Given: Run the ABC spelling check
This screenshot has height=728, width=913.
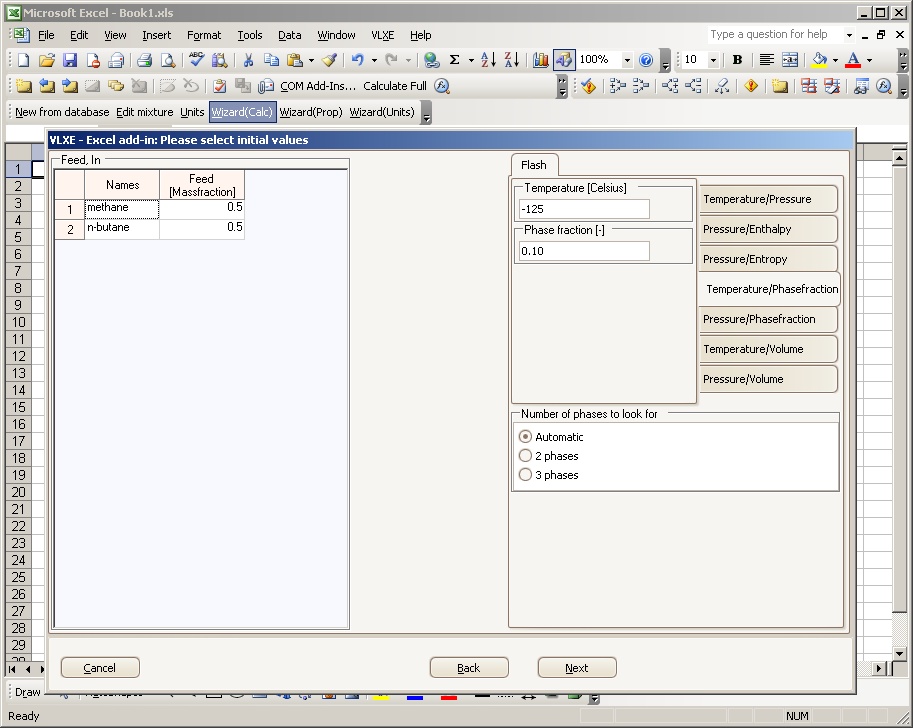Looking at the screenshot, I should [x=196, y=59].
